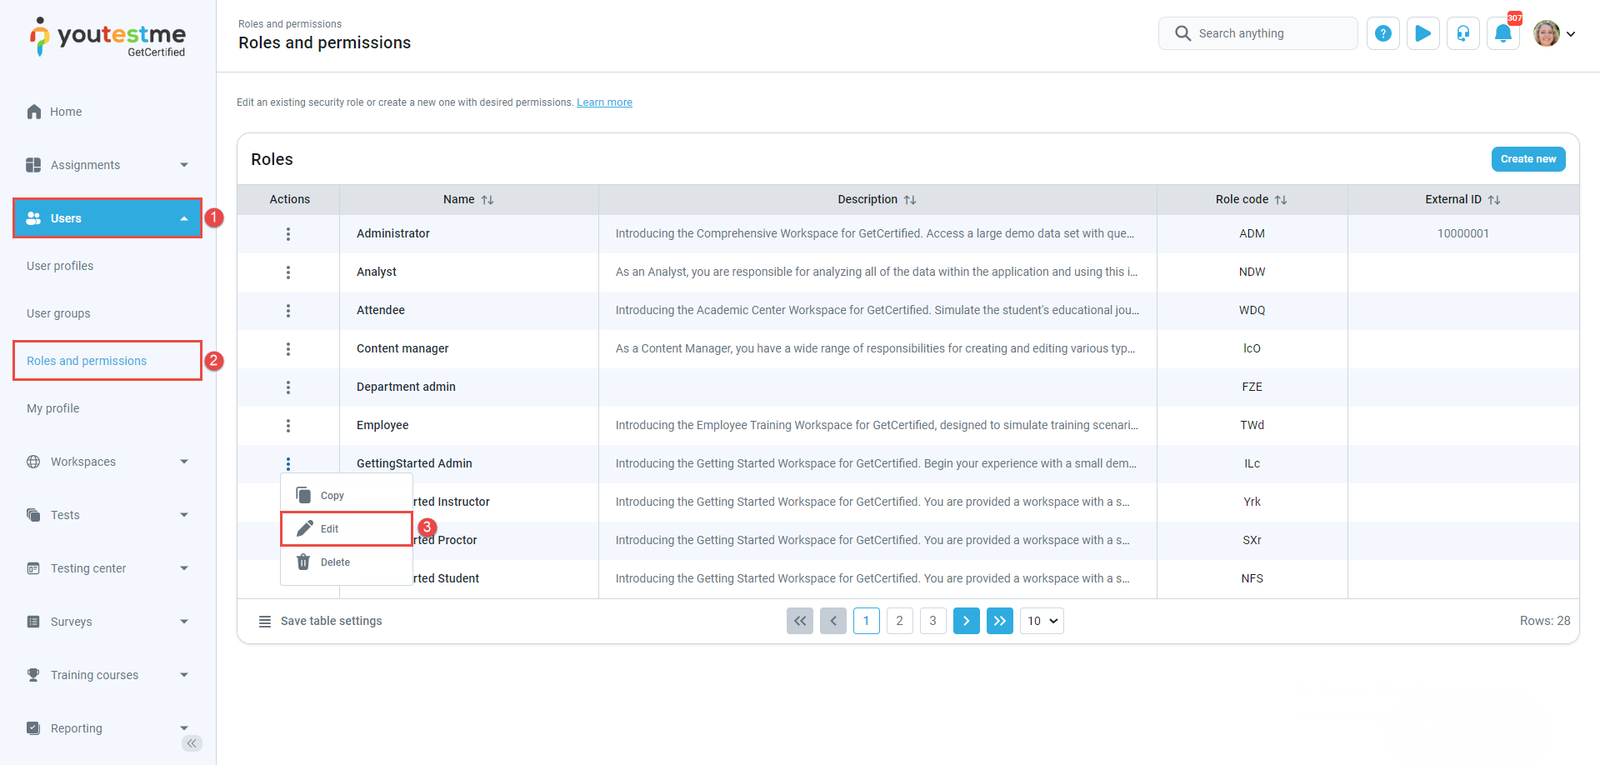Click the play video tutorial icon
The image size is (1600, 765).
click(x=1423, y=34)
